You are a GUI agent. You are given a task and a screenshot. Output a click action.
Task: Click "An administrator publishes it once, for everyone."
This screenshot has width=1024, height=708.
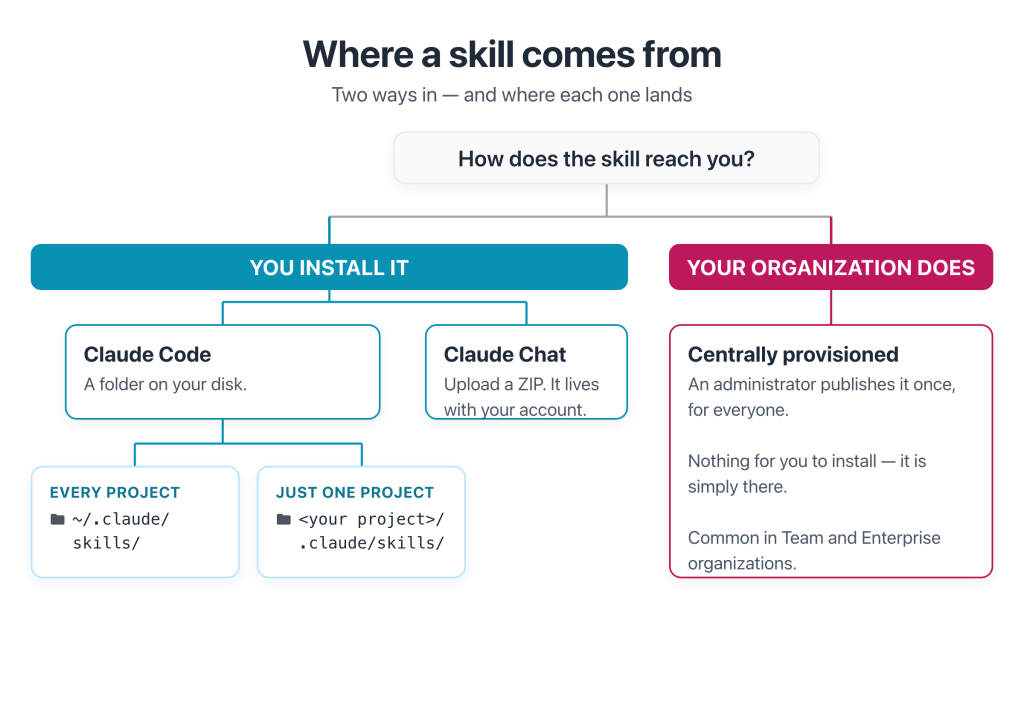pos(822,396)
